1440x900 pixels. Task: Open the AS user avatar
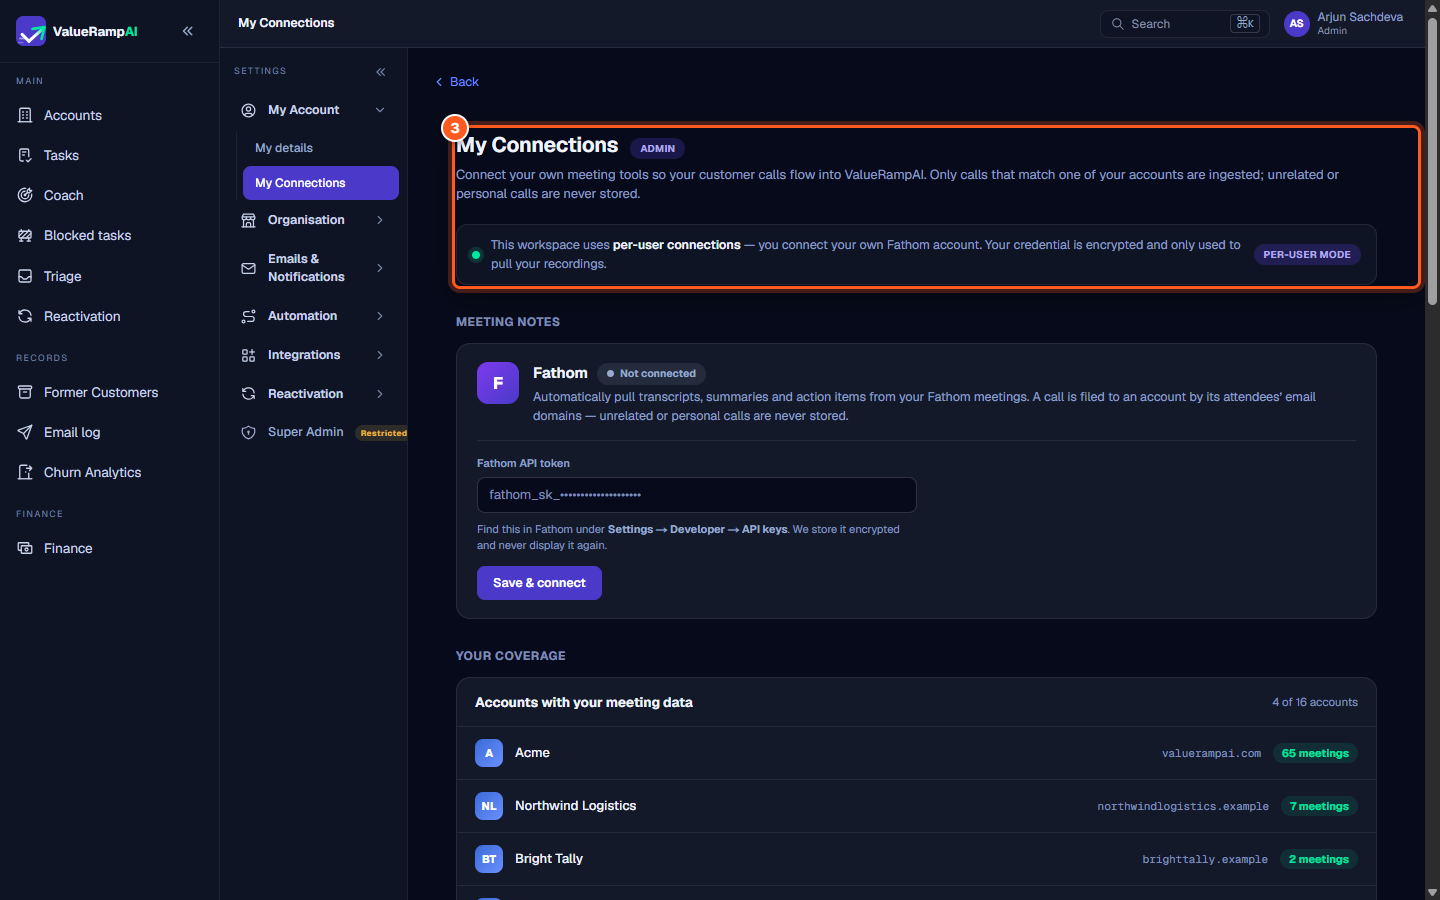pos(1297,24)
